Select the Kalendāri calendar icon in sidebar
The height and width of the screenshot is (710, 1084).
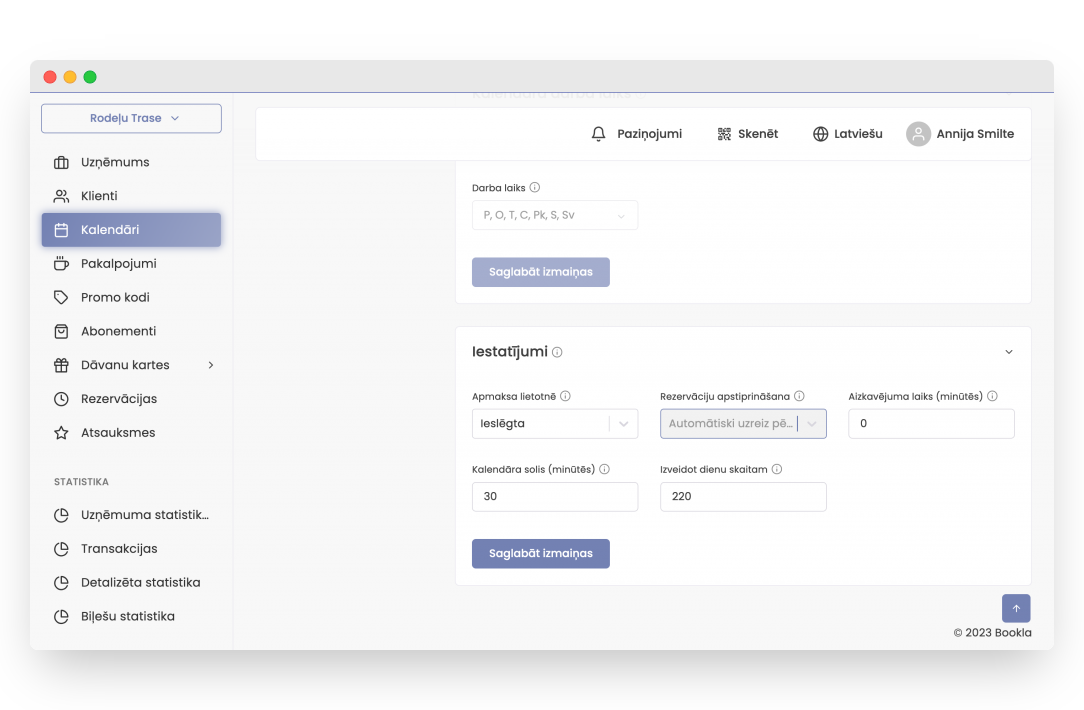(62, 229)
